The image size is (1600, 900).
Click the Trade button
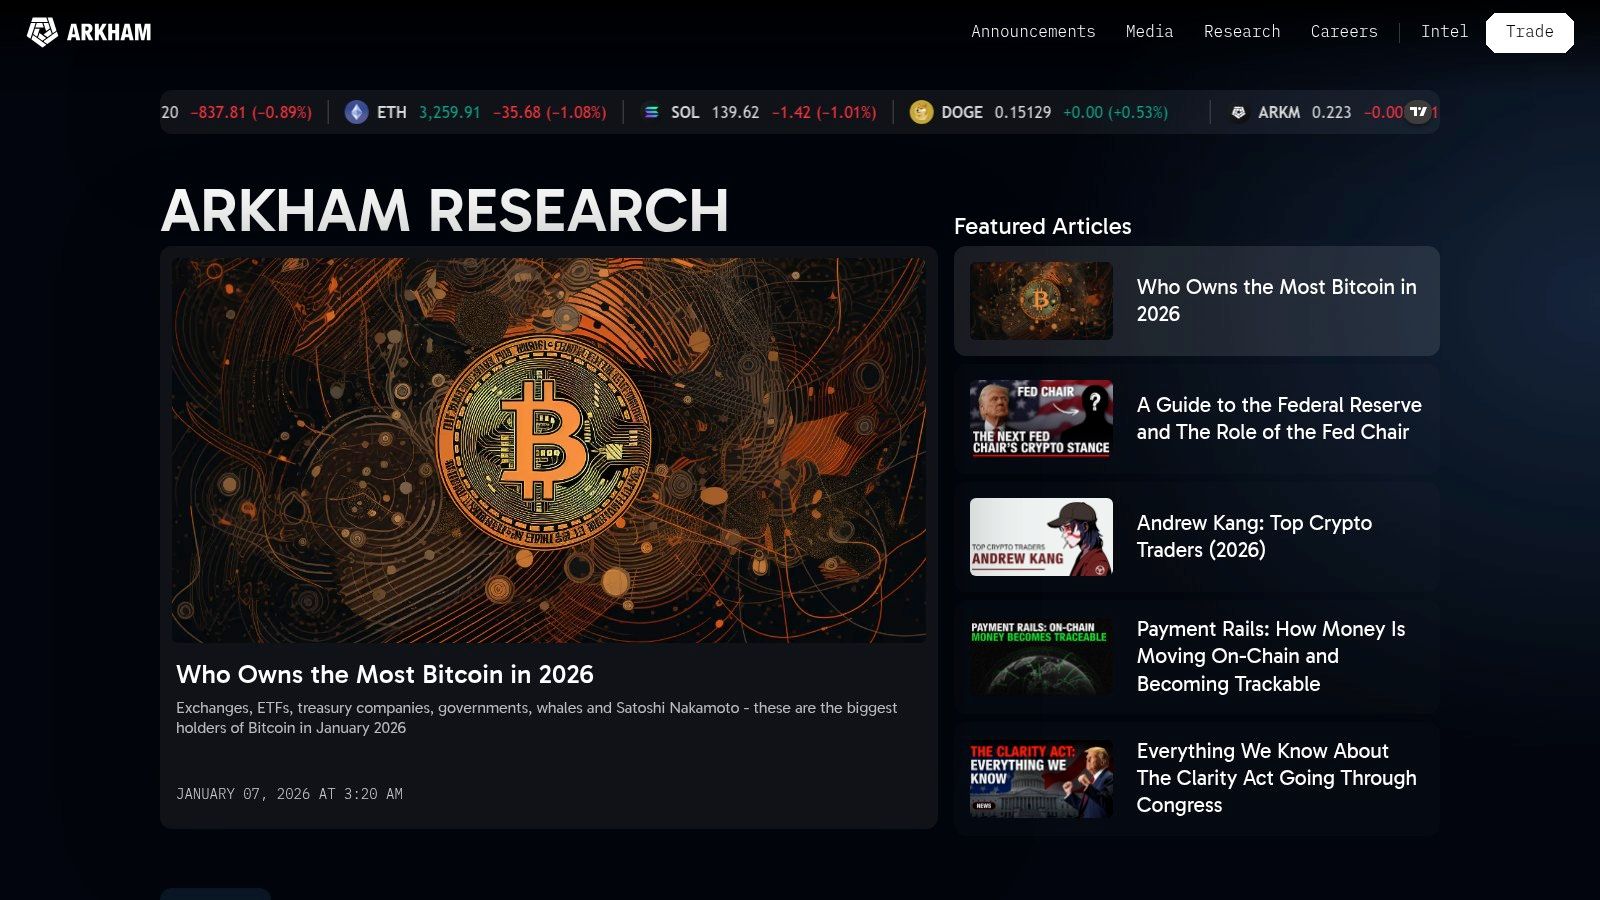[x=1530, y=32]
